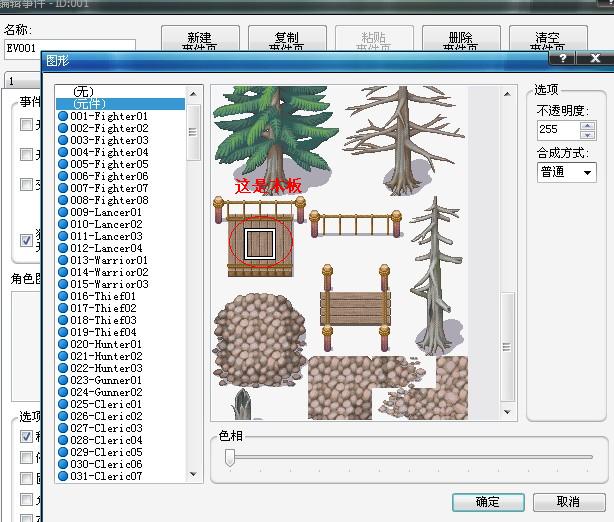Screen dimensions: 614x522
Task: Select 008-Fighter08 icon
Action: 63,200
